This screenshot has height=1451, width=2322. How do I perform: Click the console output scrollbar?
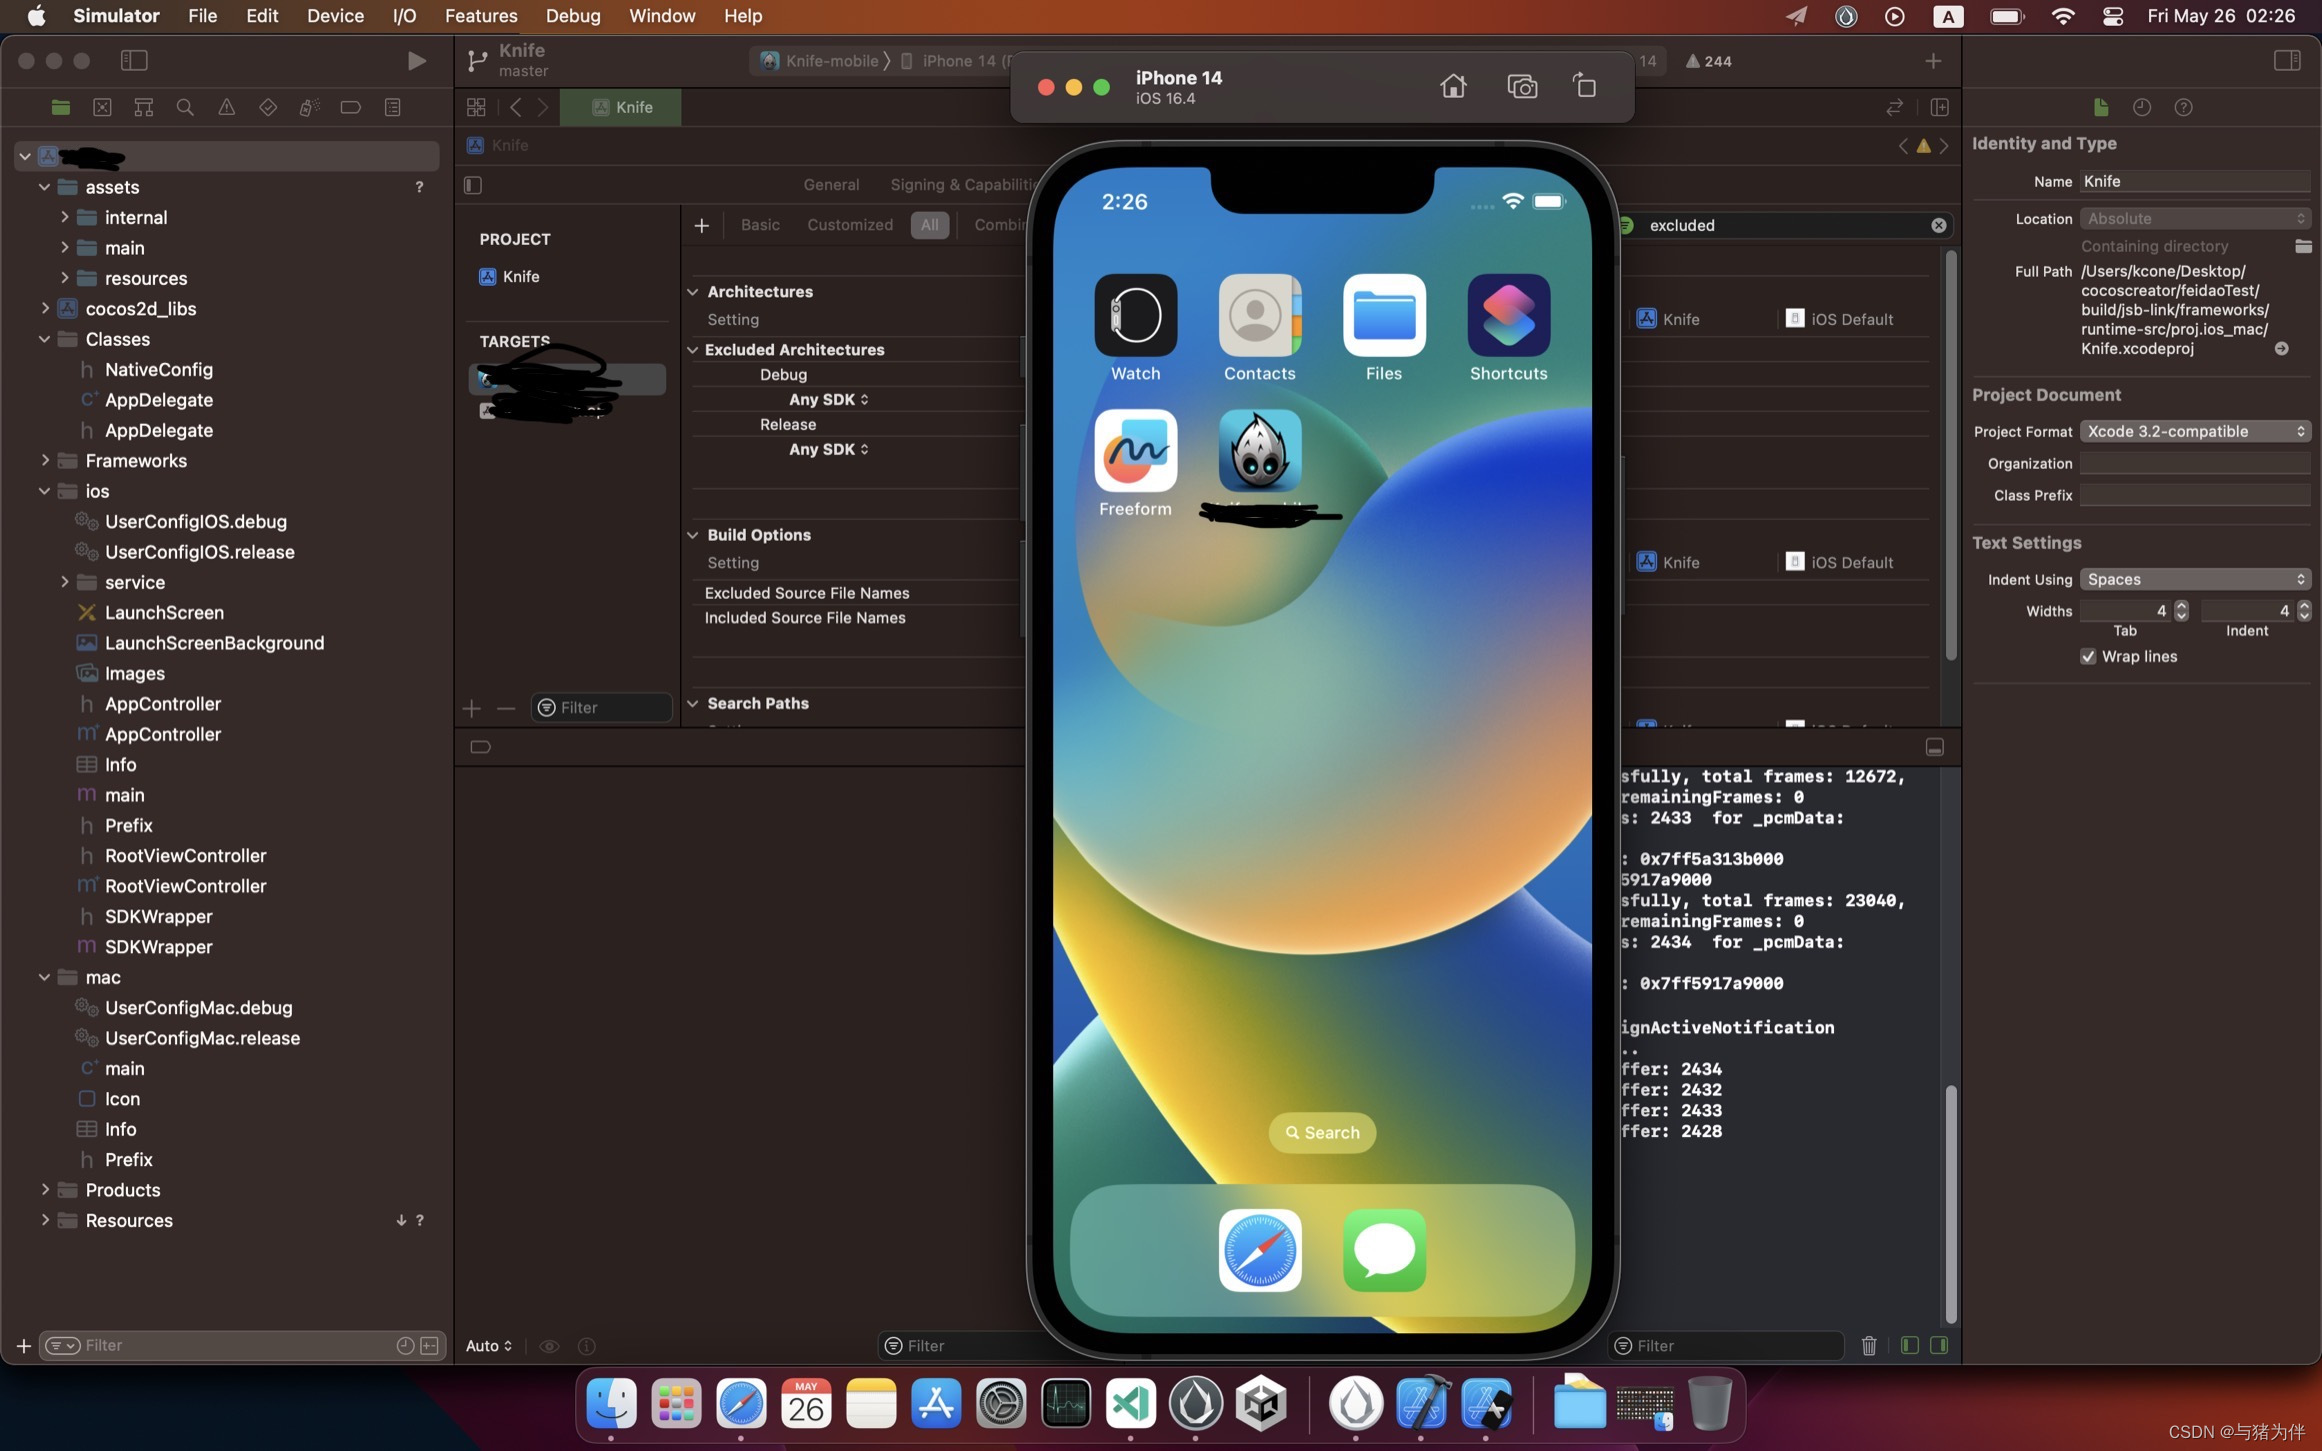(x=1950, y=1202)
